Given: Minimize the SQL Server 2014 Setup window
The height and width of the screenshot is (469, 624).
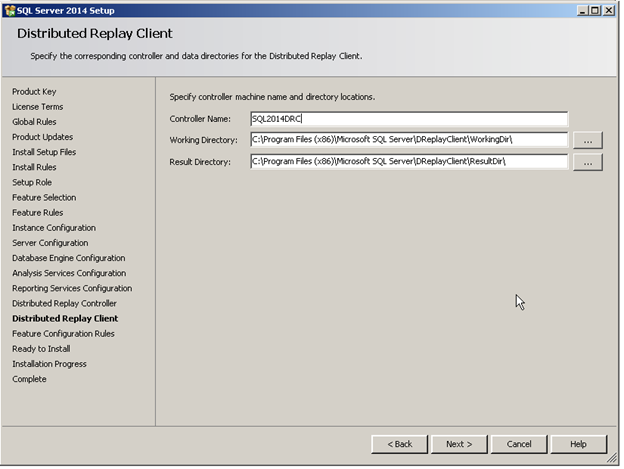Looking at the screenshot, I should pos(583,11).
